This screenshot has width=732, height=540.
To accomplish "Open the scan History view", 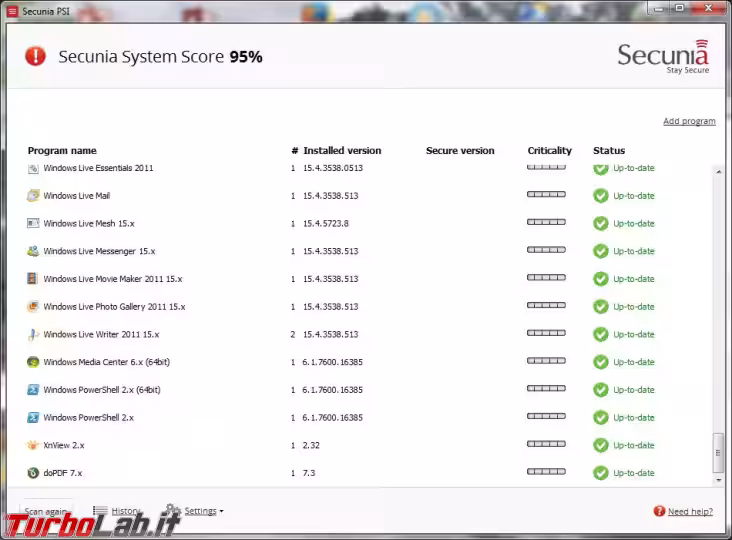I will [x=124, y=511].
